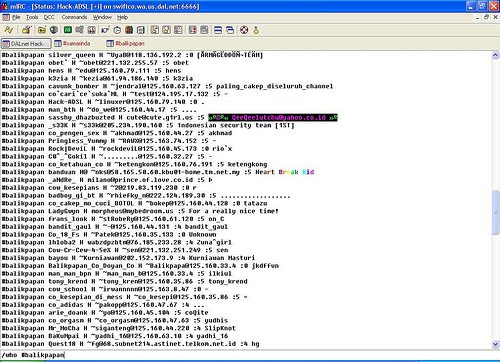The image size is (500, 362).
Task: Open the Help menu
Action: click(122, 17)
